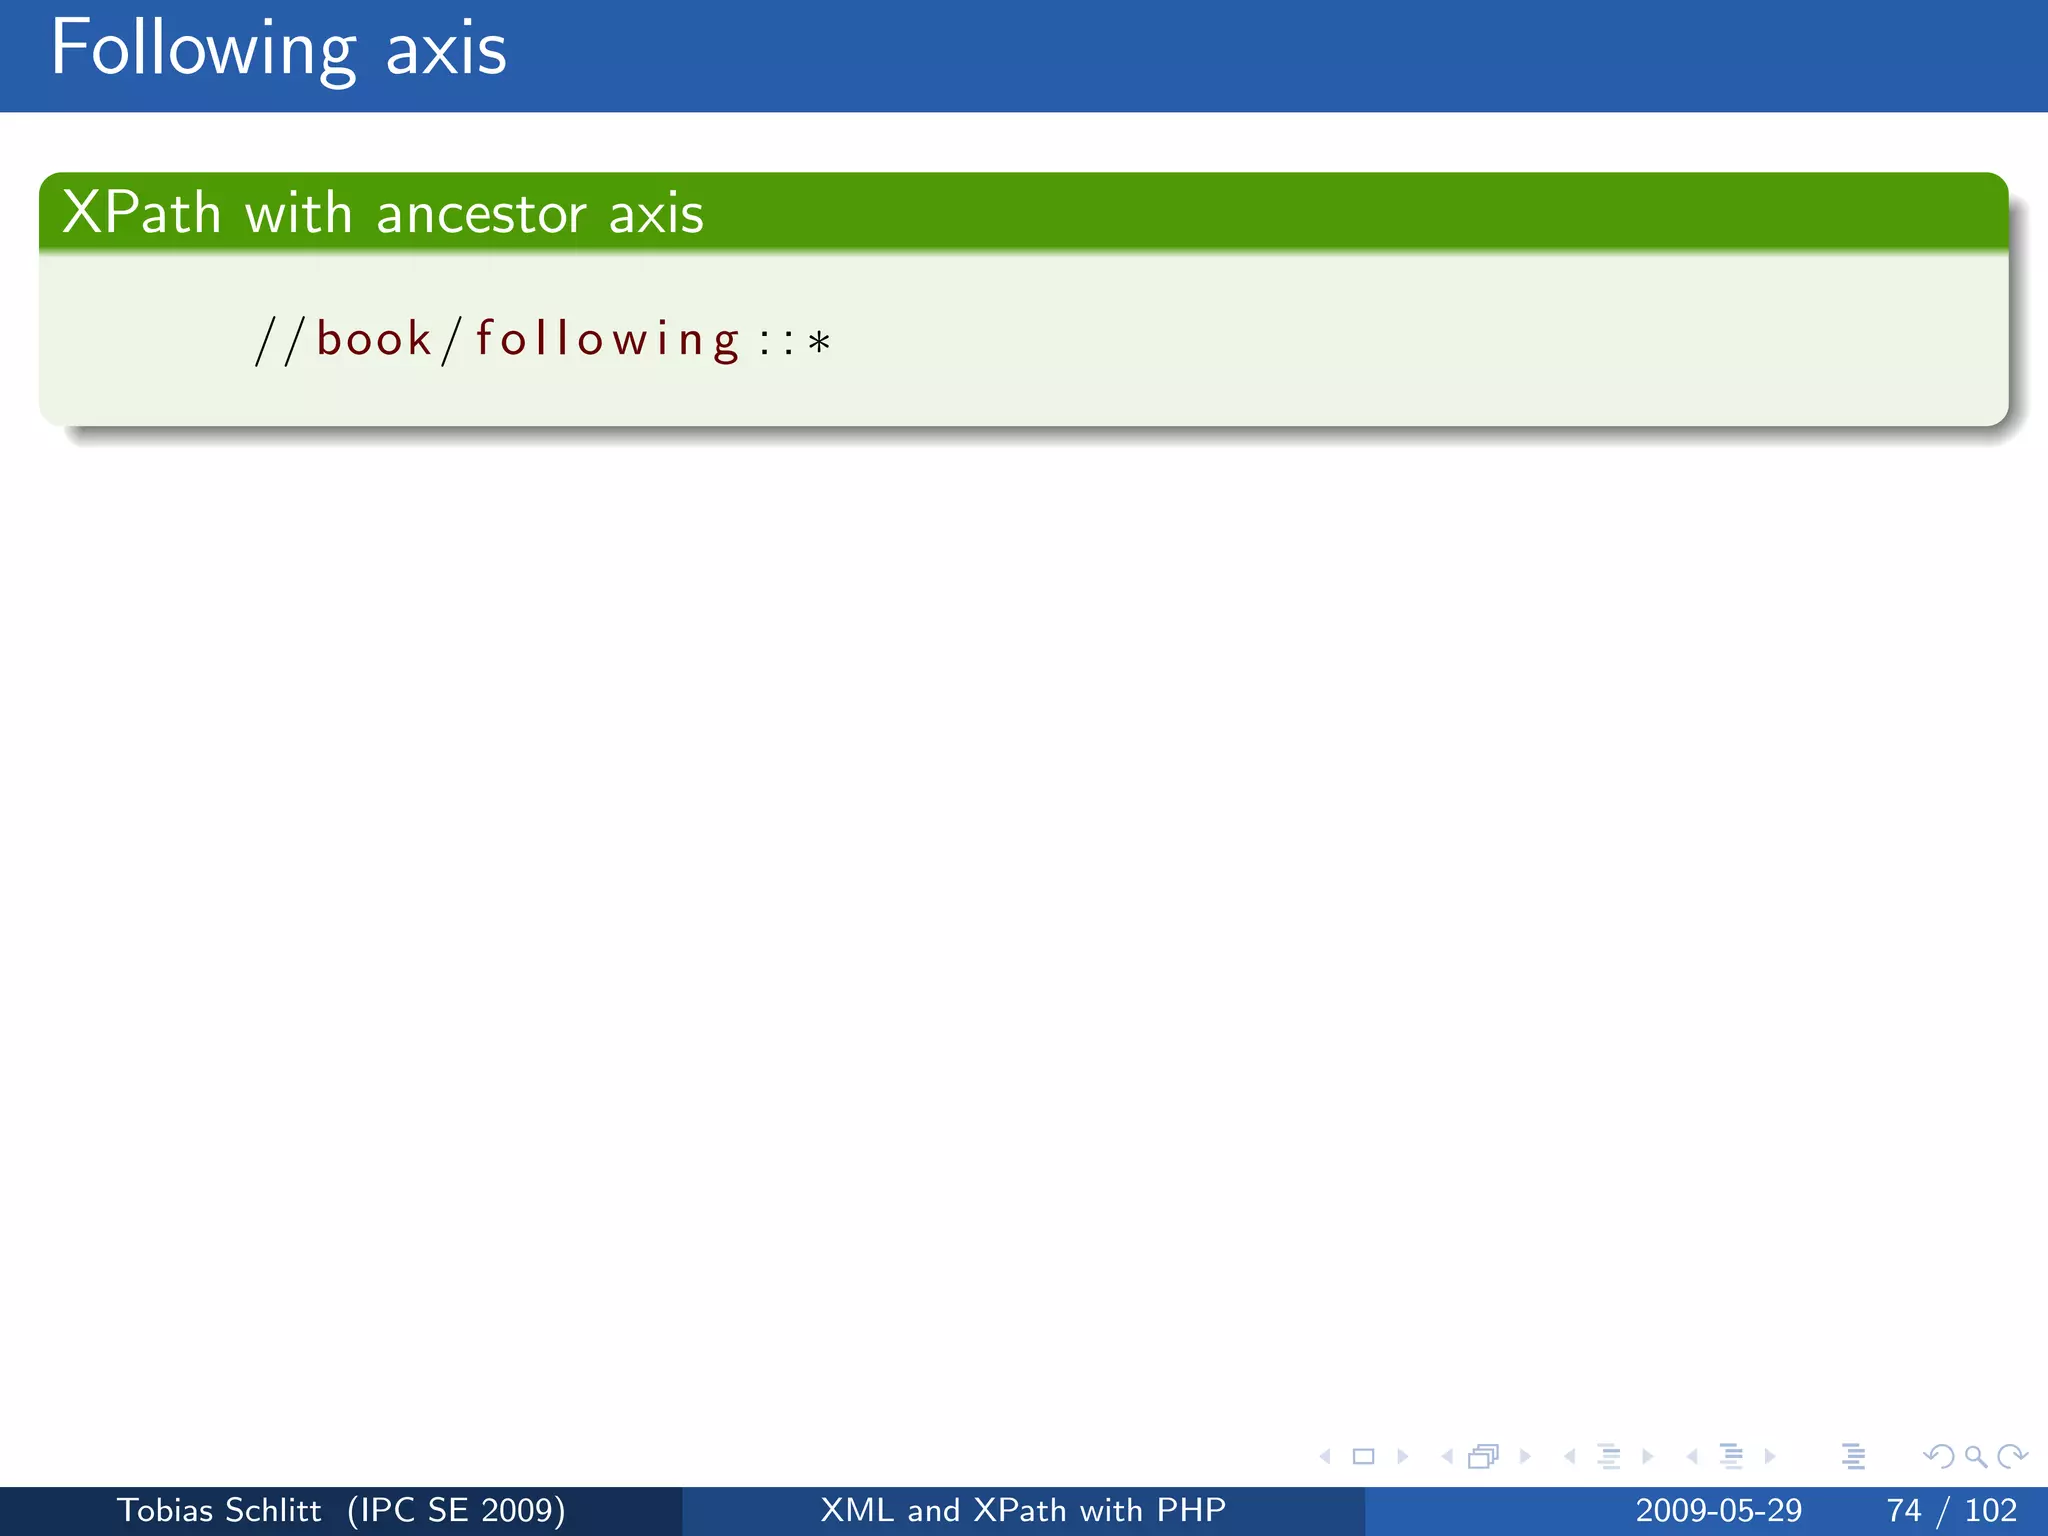This screenshot has height=1536, width=2048.
Task: Click the go-back curved arrow icon
Action: tap(1938, 1457)
